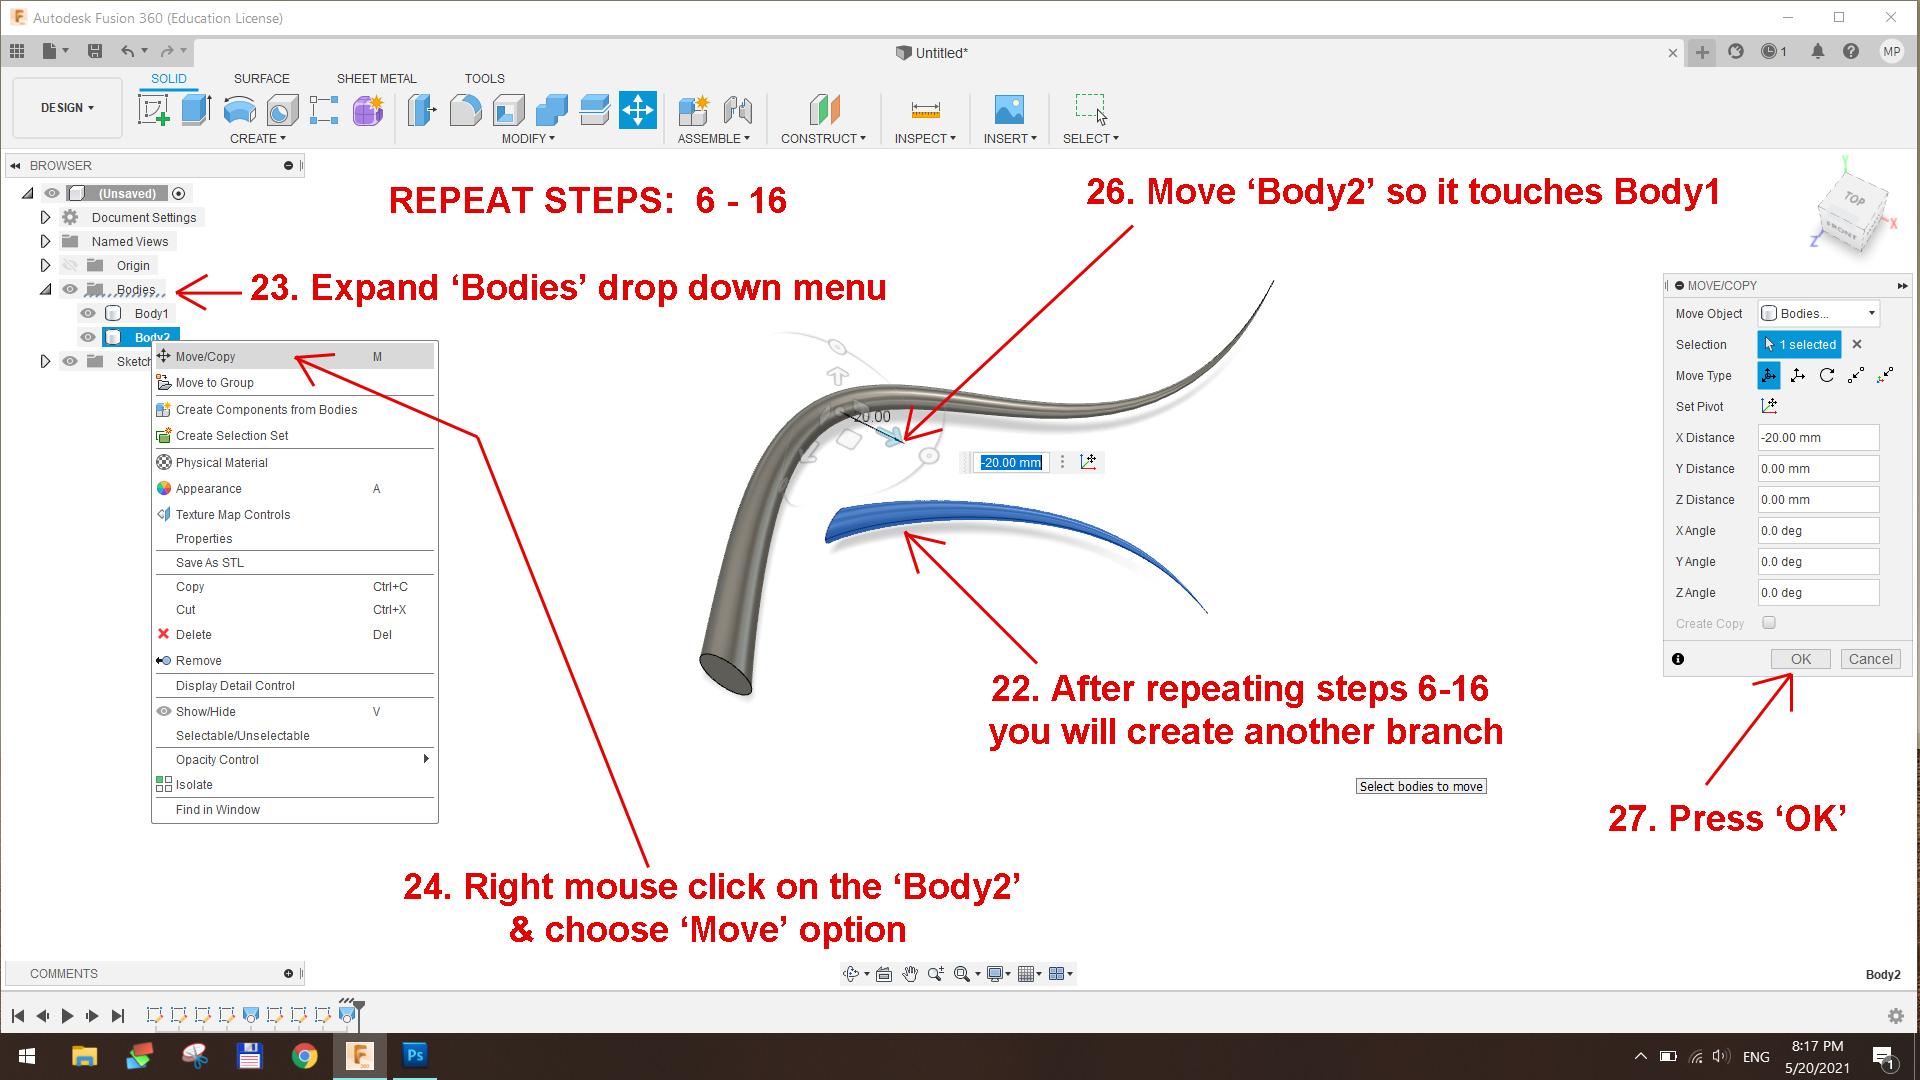
Task: Click the Measure icon under Inspect
Action: [x=925, y=110]
